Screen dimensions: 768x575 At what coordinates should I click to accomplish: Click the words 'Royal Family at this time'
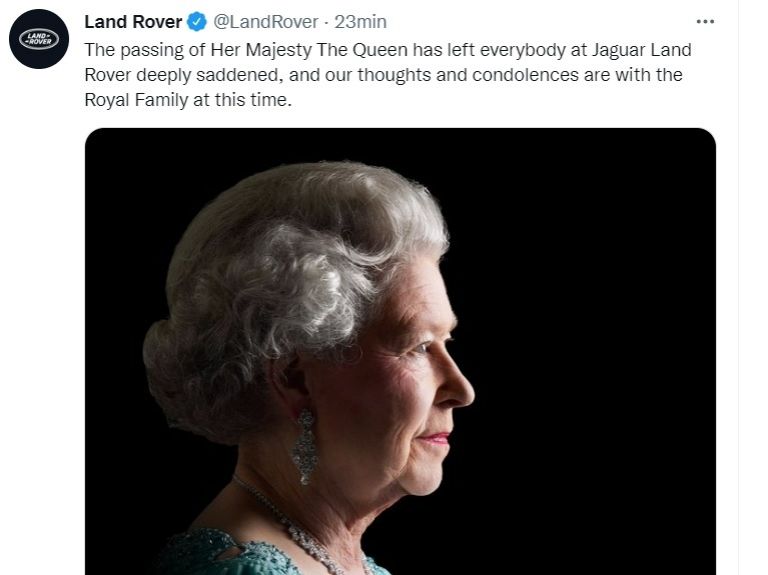[x=188, y=101]
